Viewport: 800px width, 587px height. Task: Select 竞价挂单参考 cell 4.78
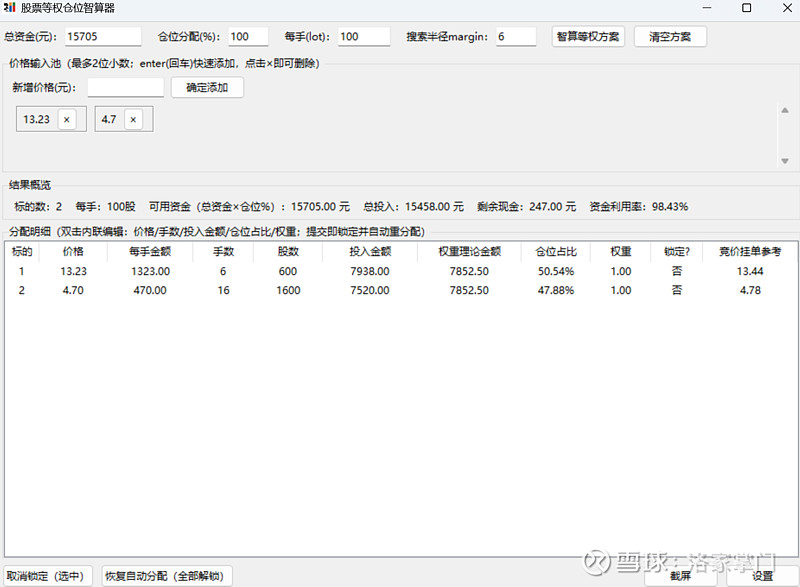click(750, 290)
